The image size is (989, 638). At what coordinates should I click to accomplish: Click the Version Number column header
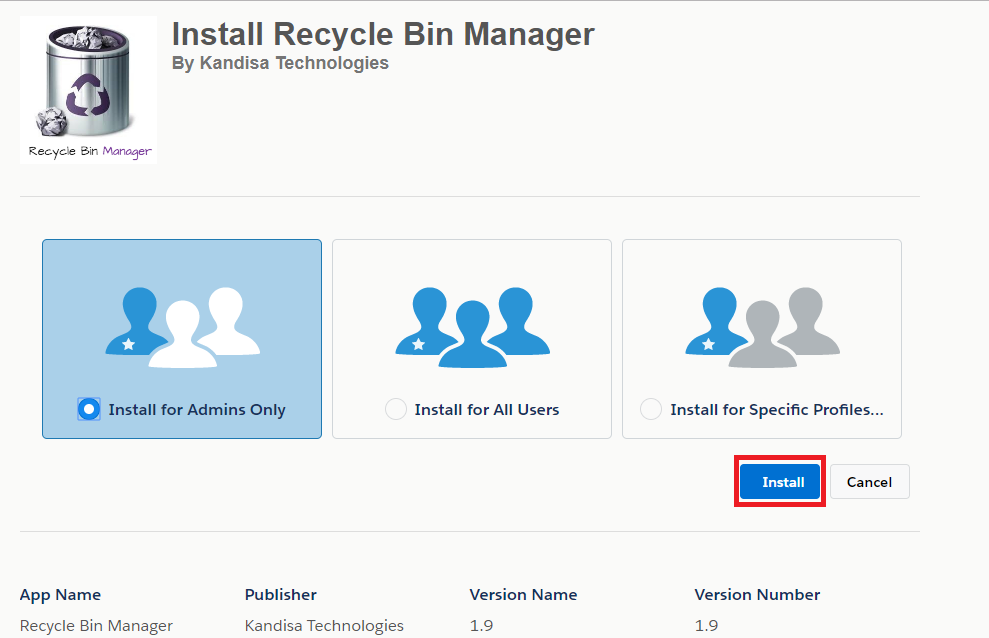pos(757,594)
